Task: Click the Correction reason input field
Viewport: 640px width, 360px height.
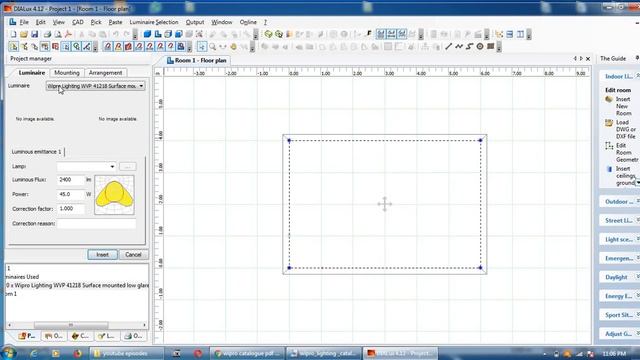Action: [x=96, y=224]
